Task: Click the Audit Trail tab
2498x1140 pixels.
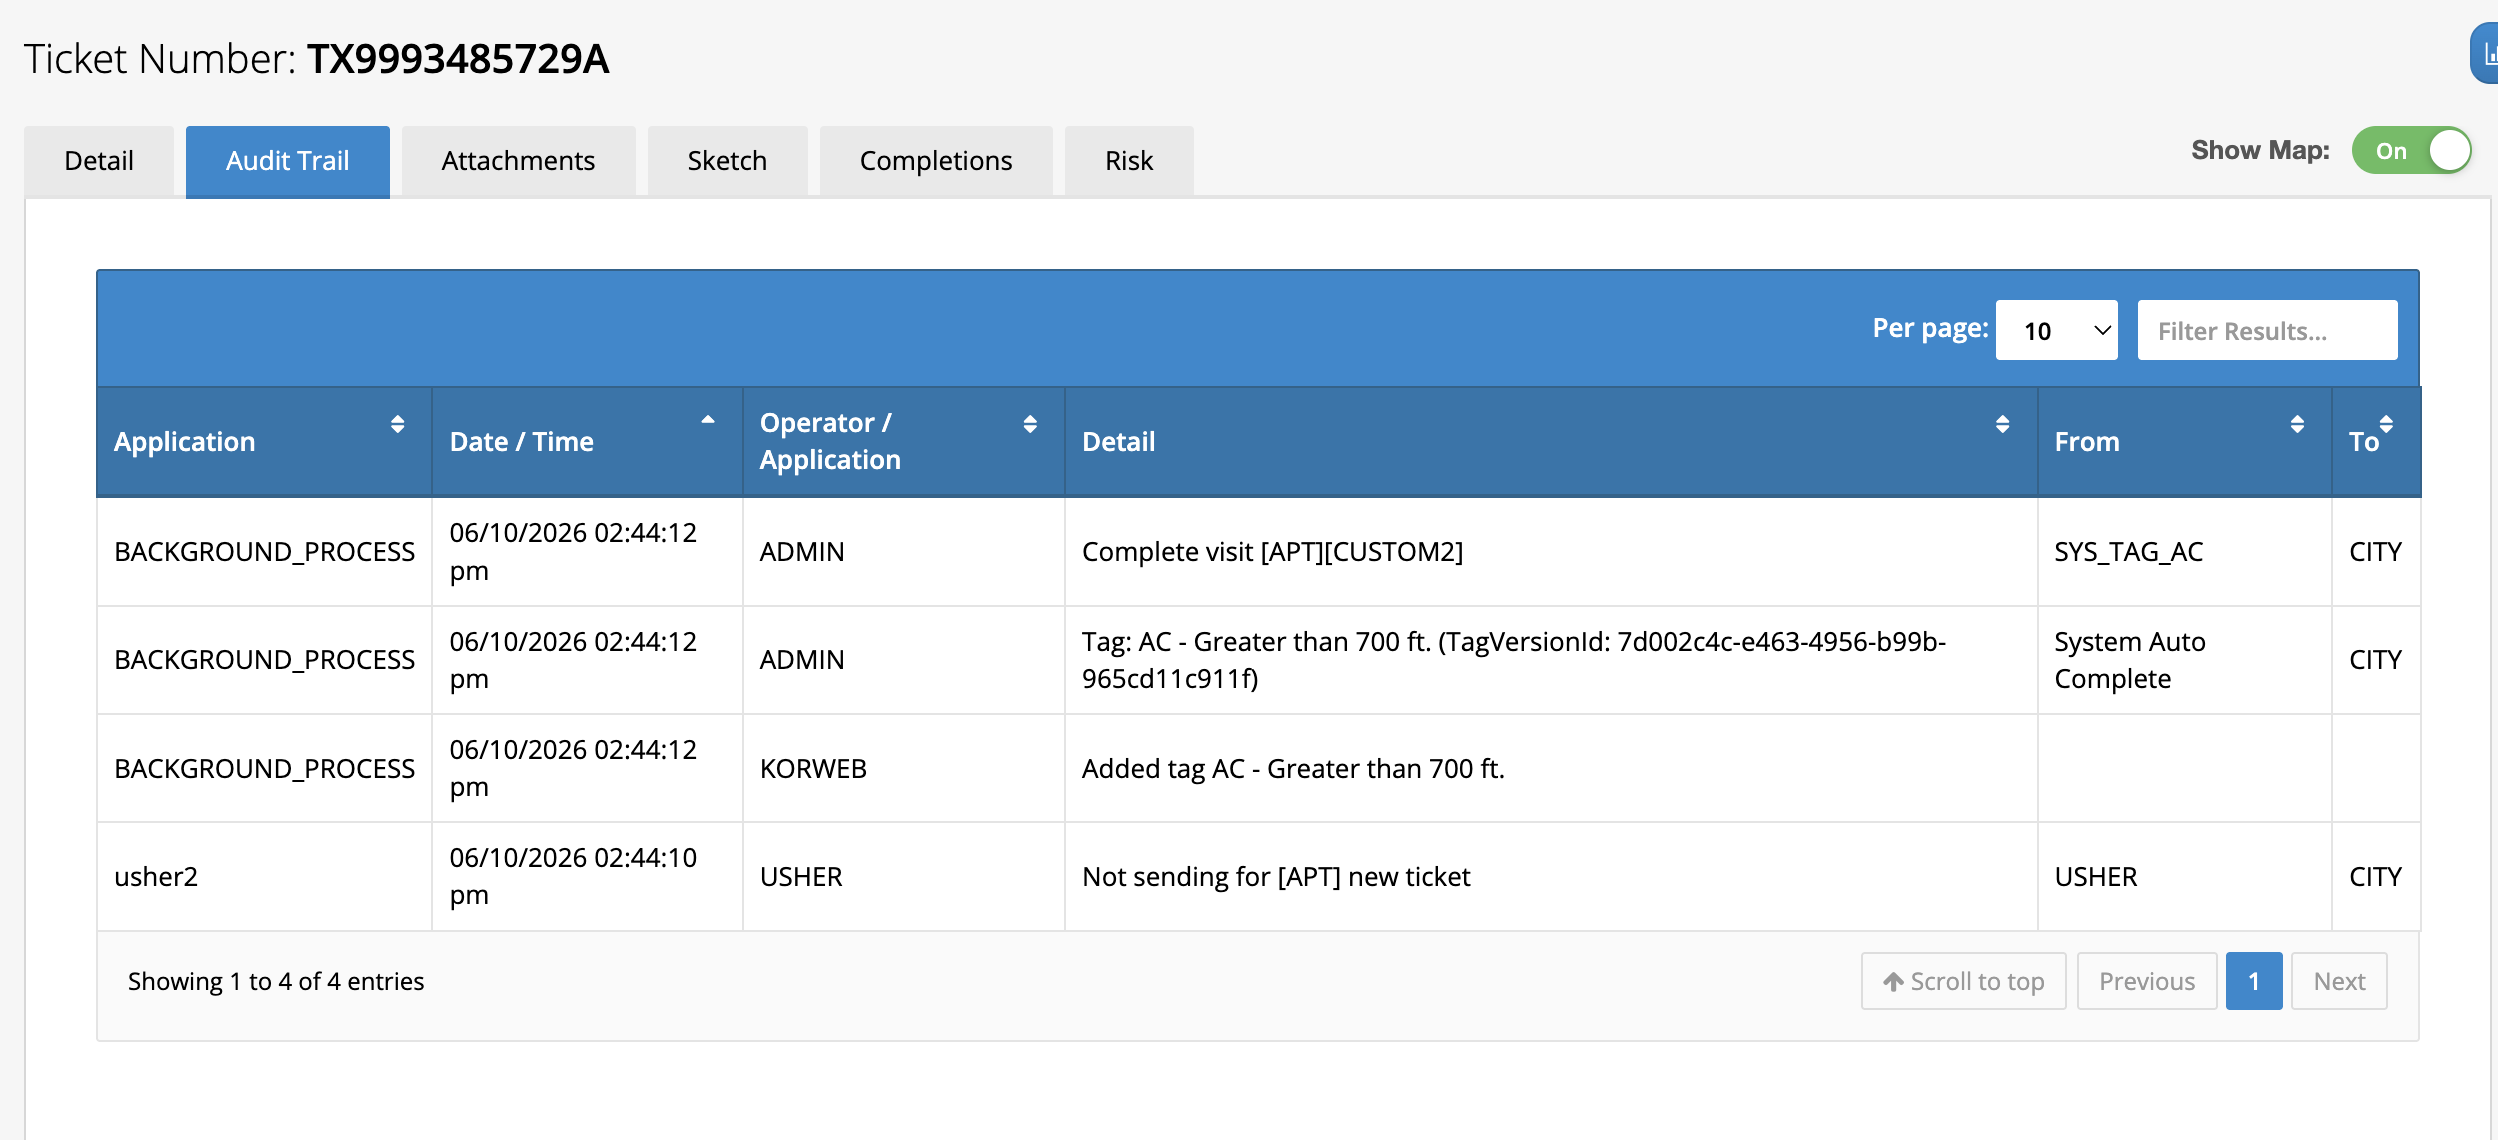Action: [x=288, y=161]
